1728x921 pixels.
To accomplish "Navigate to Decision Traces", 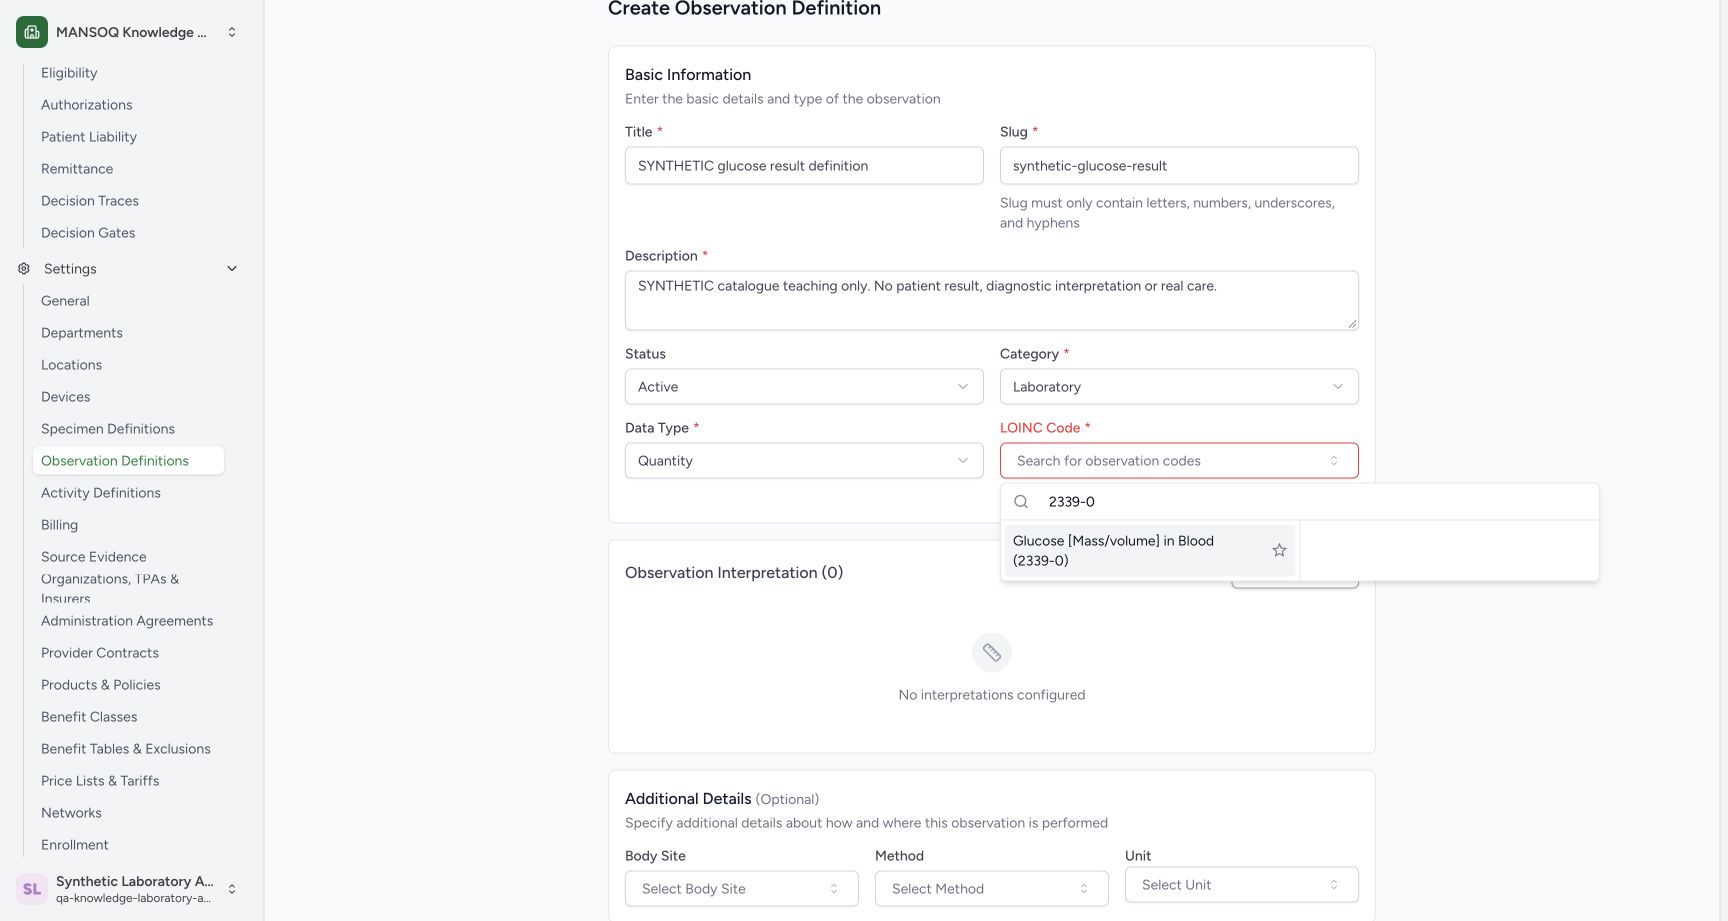I will 90,201.
